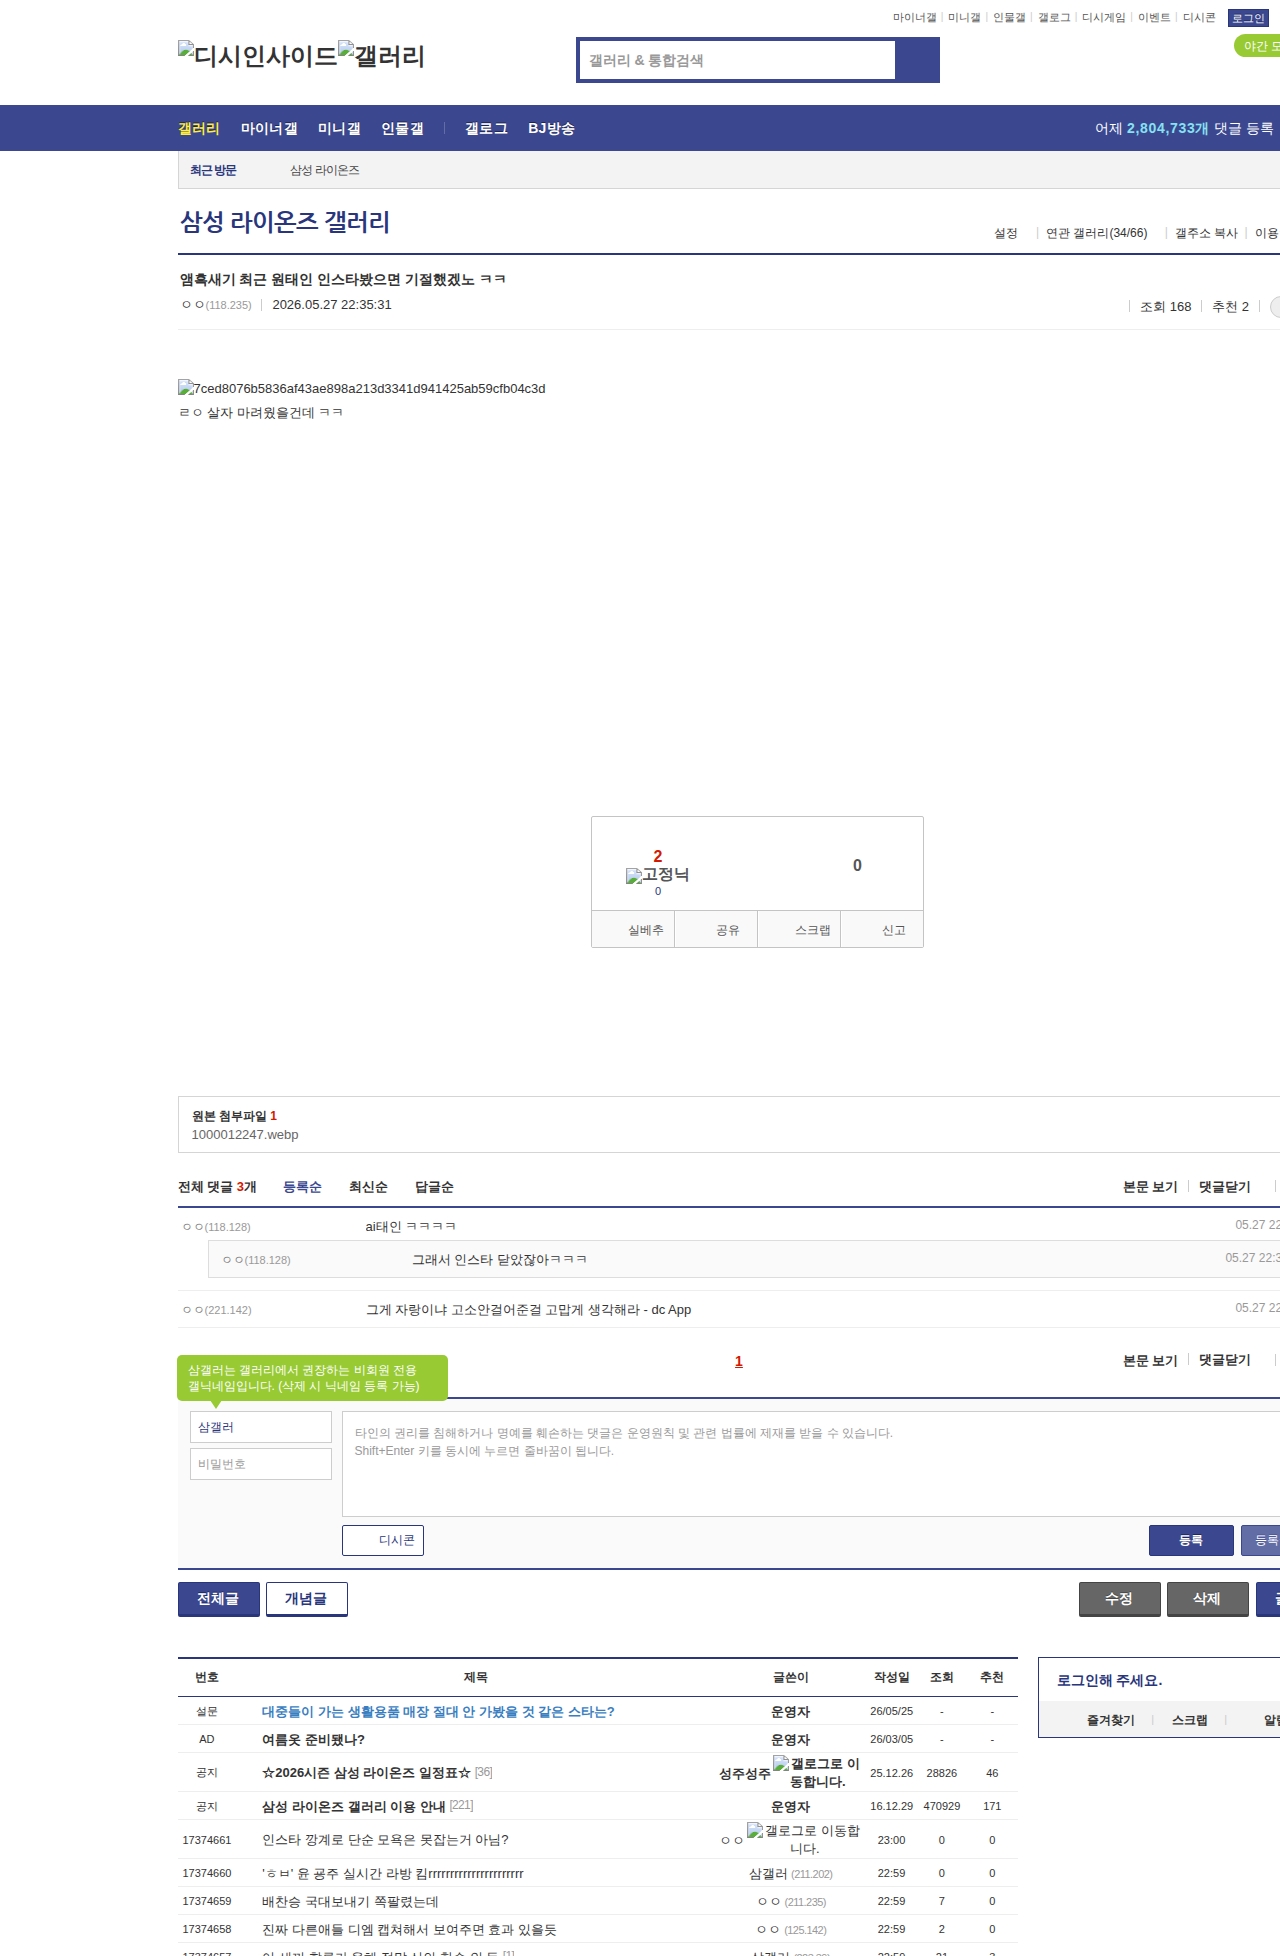Click the 갤로그 이동 icon in post 17374661's row

803,1839
